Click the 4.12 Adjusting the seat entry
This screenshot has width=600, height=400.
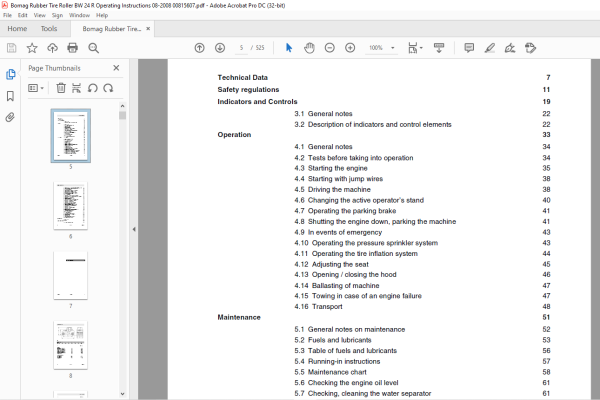pos(331,264)
